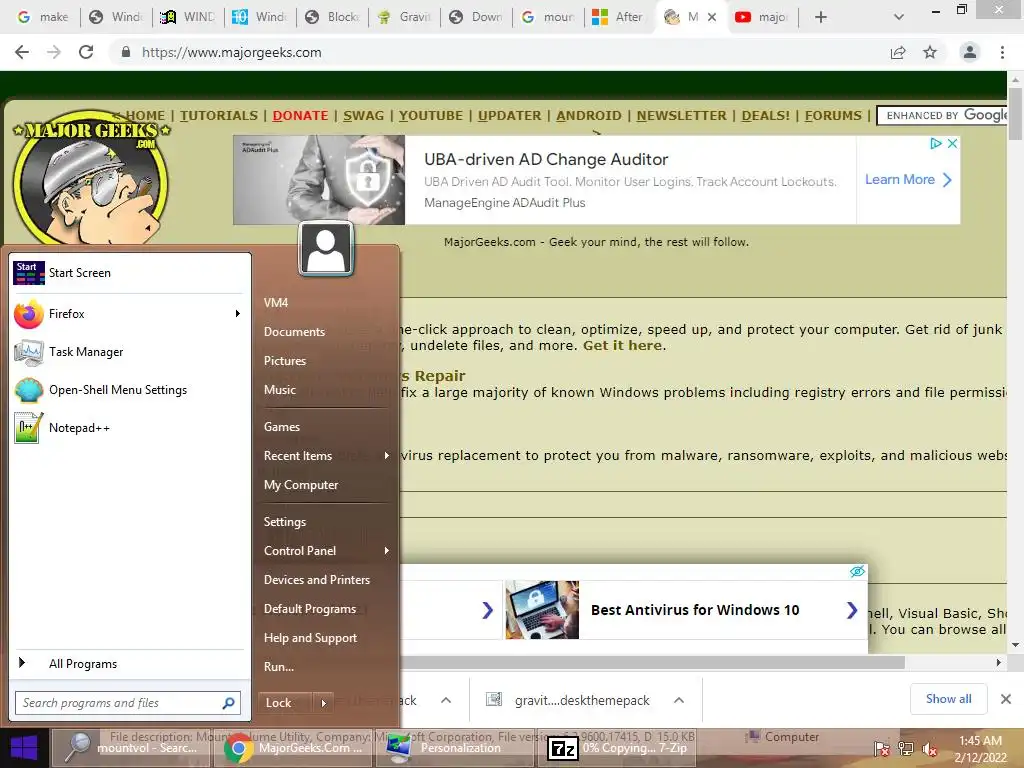Open Task Manager from the start menu
The height and width of the screenshot is (768, 1024).
(x=129, y=352)
